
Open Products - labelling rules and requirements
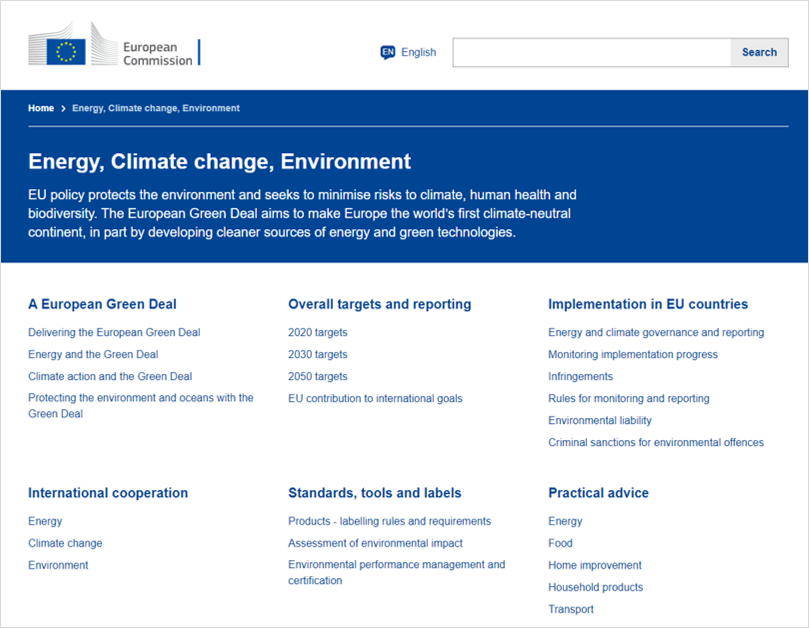pyautogui.click(x=390, y=521)
